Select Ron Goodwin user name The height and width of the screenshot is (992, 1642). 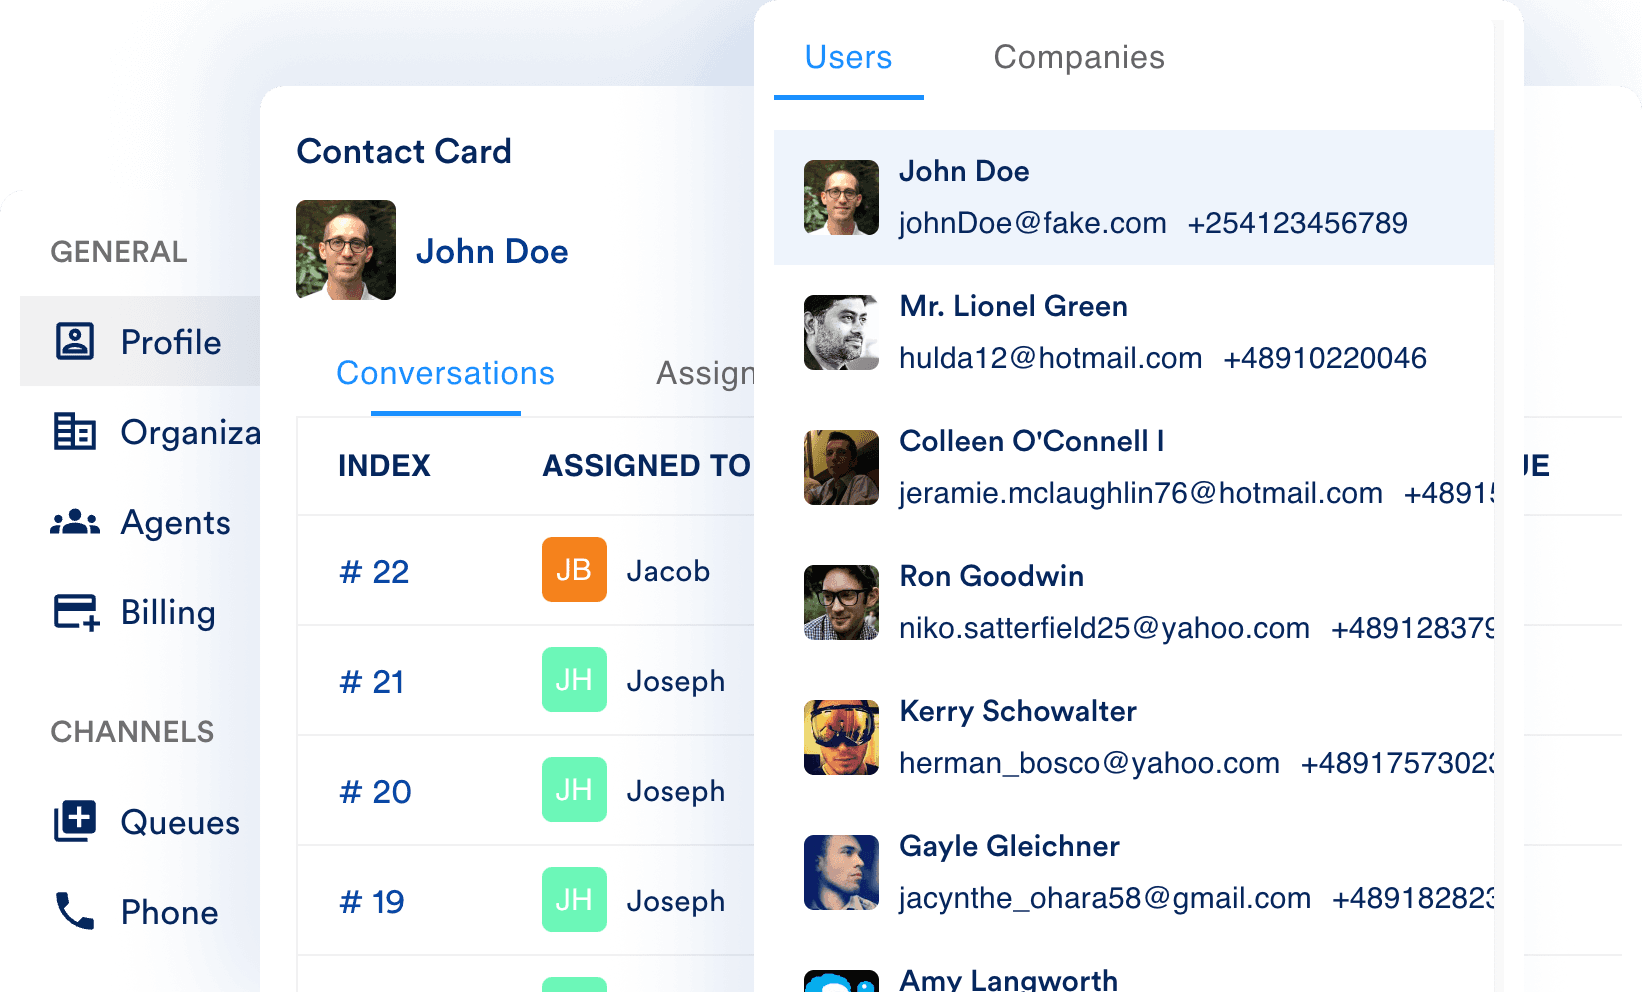[991, 576]
